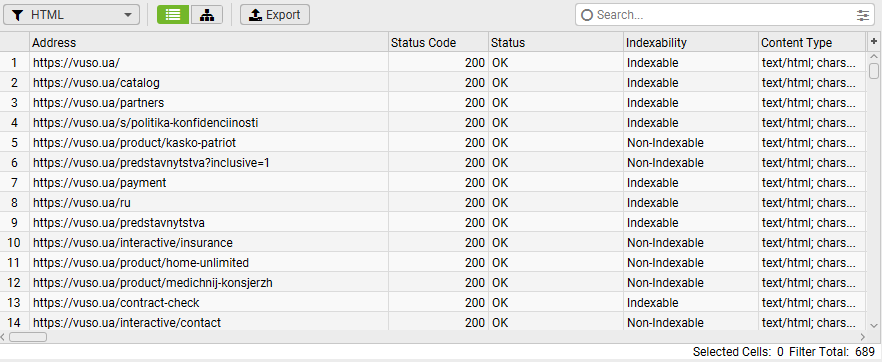Add column using the plus icon
Viewport: 882px width, 362px height.
tap(874, 42)
